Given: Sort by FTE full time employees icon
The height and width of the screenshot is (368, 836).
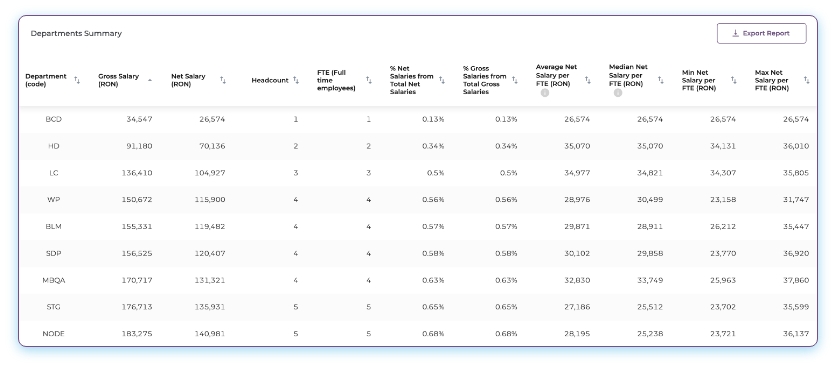Looking at the screenshot, I should click(x=368, y=80).
